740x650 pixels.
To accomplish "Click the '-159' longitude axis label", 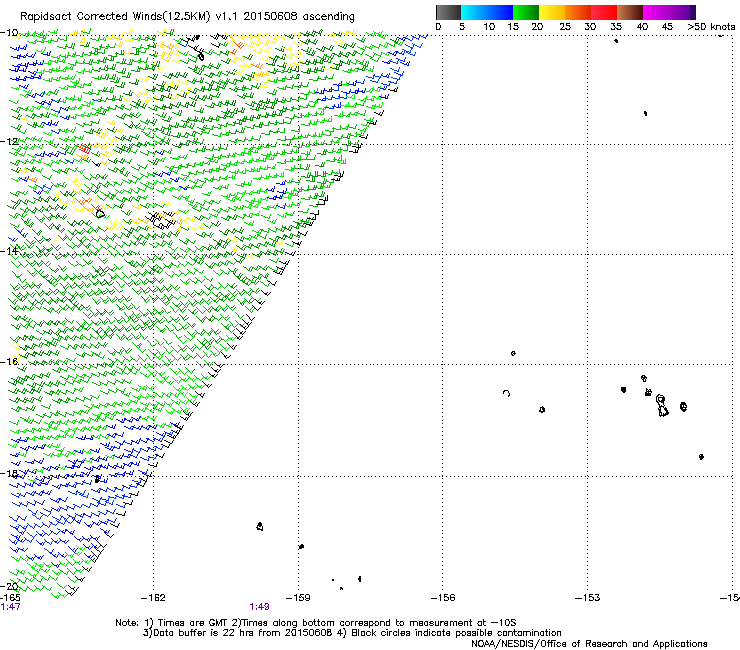I will (298, 598).
